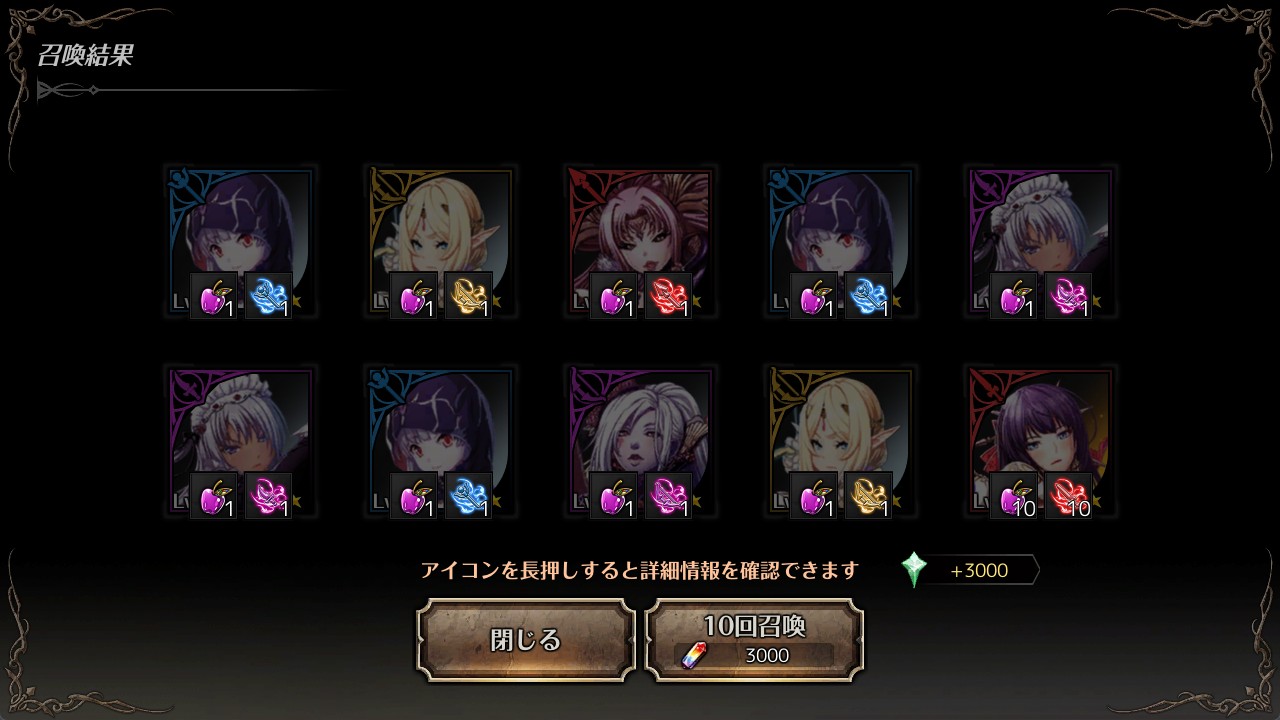
Task: Click blonde elf card in bottom row
Action: (840, 442)
